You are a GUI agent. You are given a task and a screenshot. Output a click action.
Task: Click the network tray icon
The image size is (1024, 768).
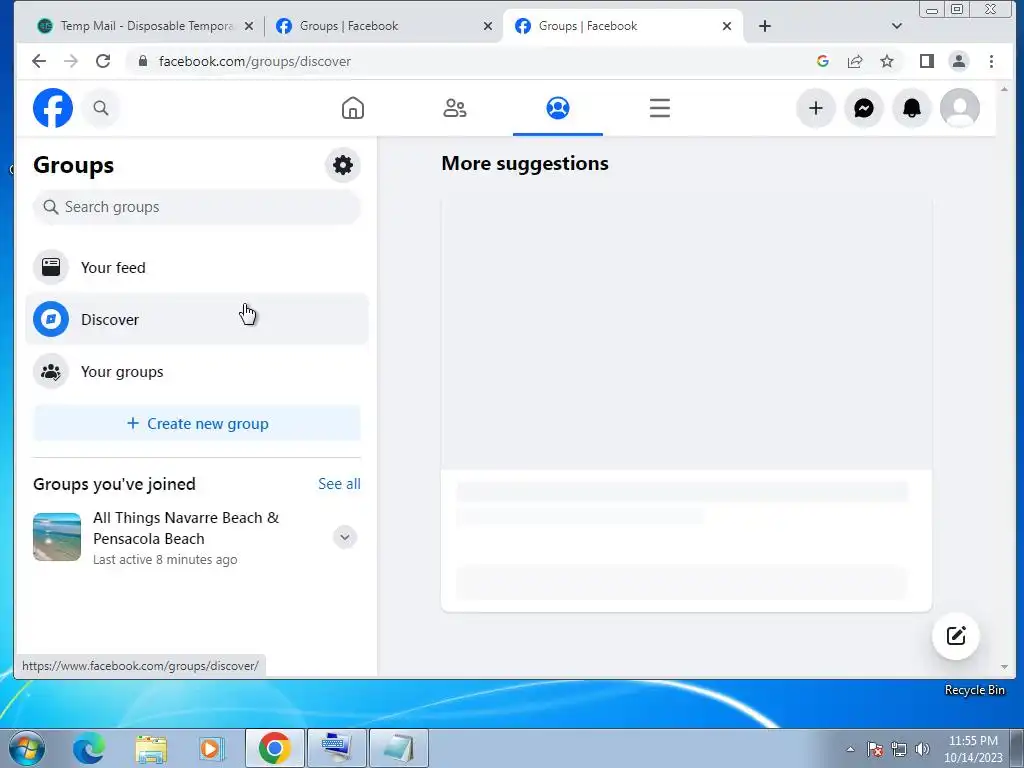[x=899, y=749]
